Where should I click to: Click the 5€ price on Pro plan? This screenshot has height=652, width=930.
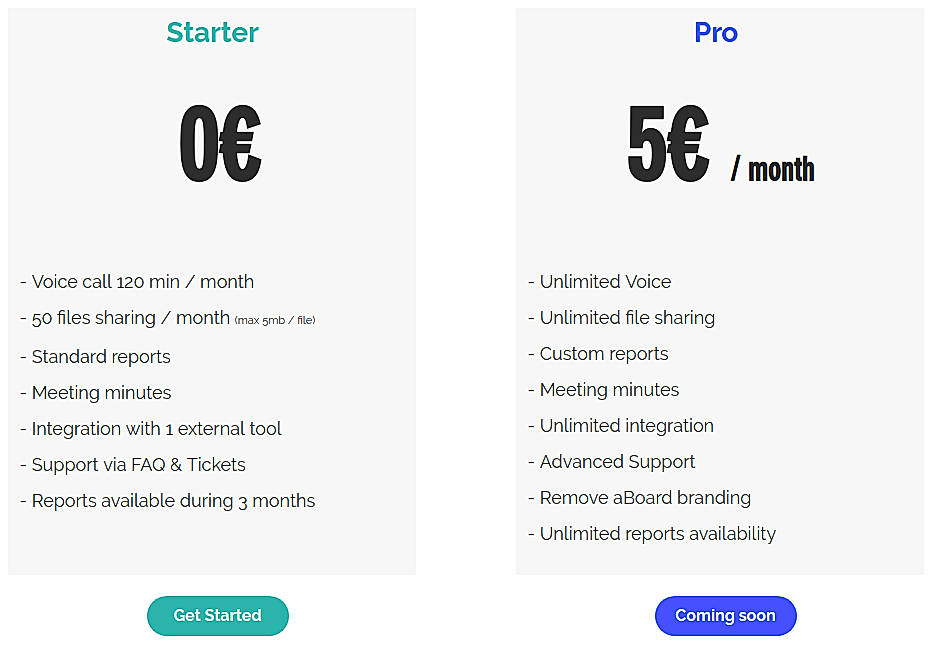click(668, 142)
